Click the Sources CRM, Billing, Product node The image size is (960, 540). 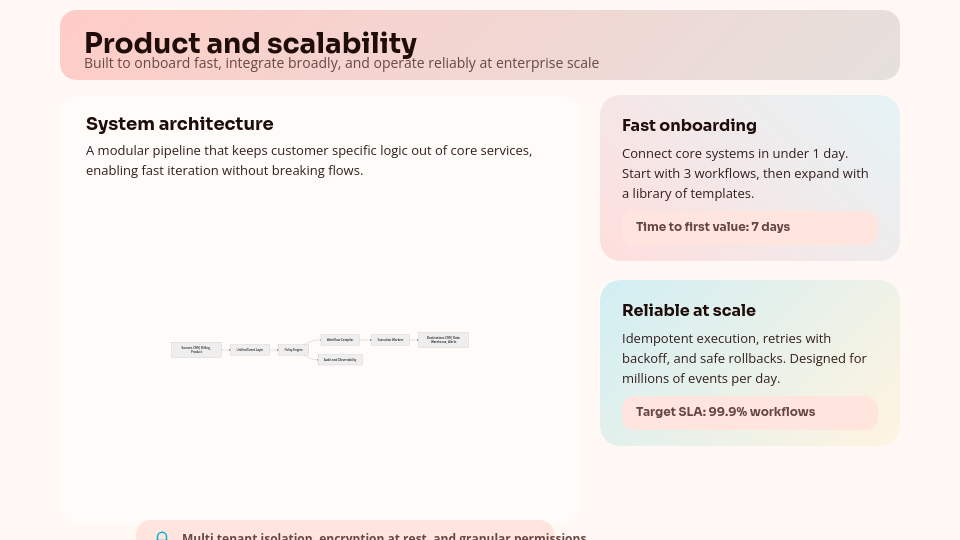(x=196, y=350)
